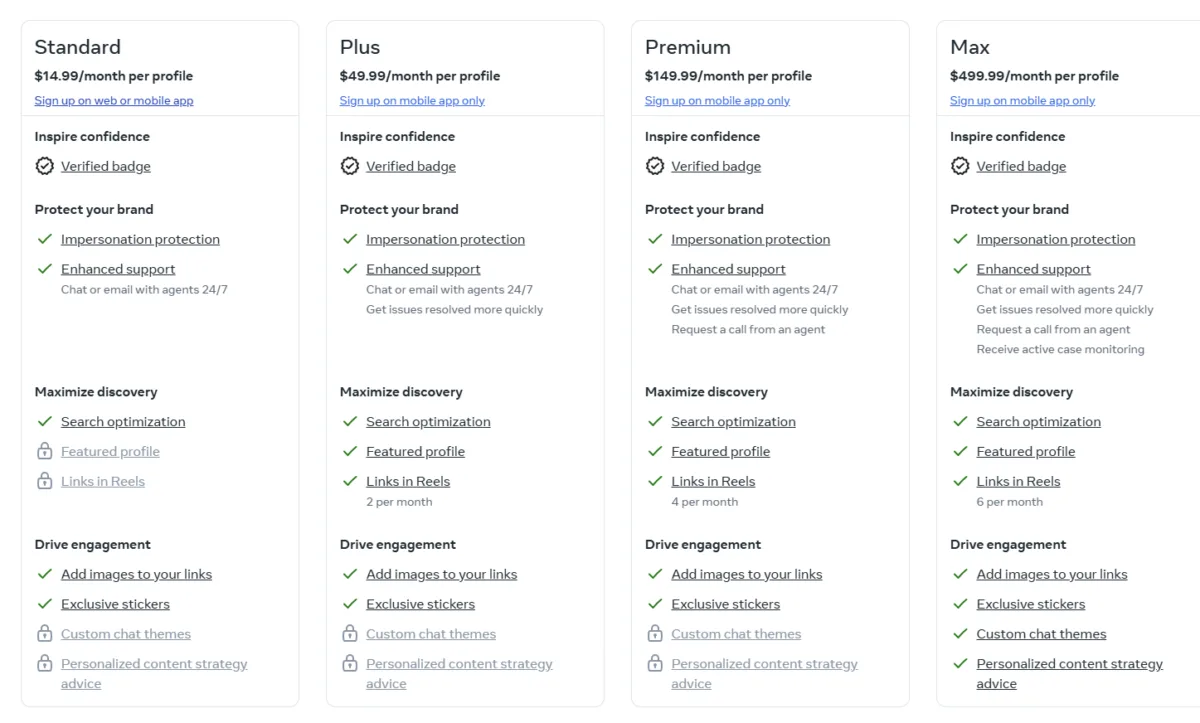The width and height of the screenshot is (1200, 723).
Task: Click the Verified badge icon in Max plan
Action: click(960, 166)
